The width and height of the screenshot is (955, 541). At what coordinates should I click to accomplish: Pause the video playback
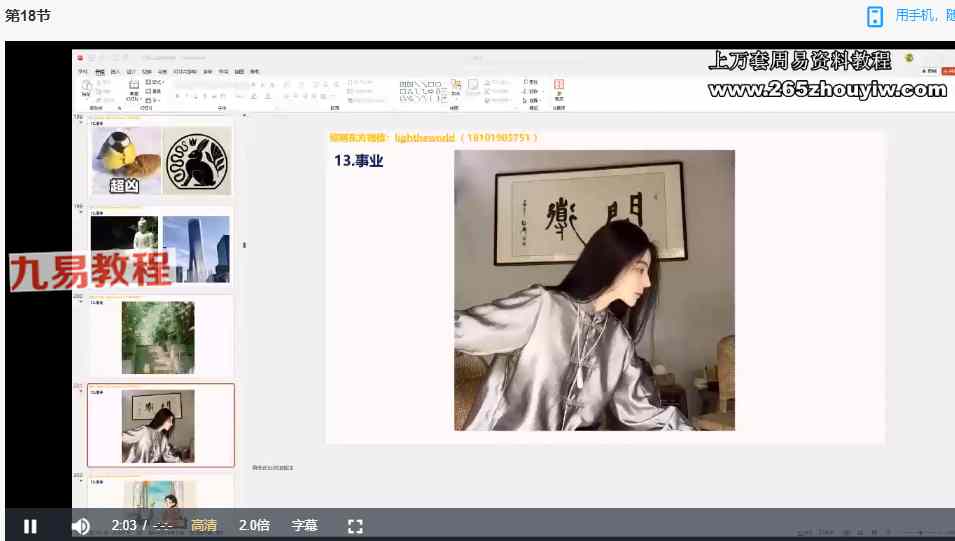point(30,526)
